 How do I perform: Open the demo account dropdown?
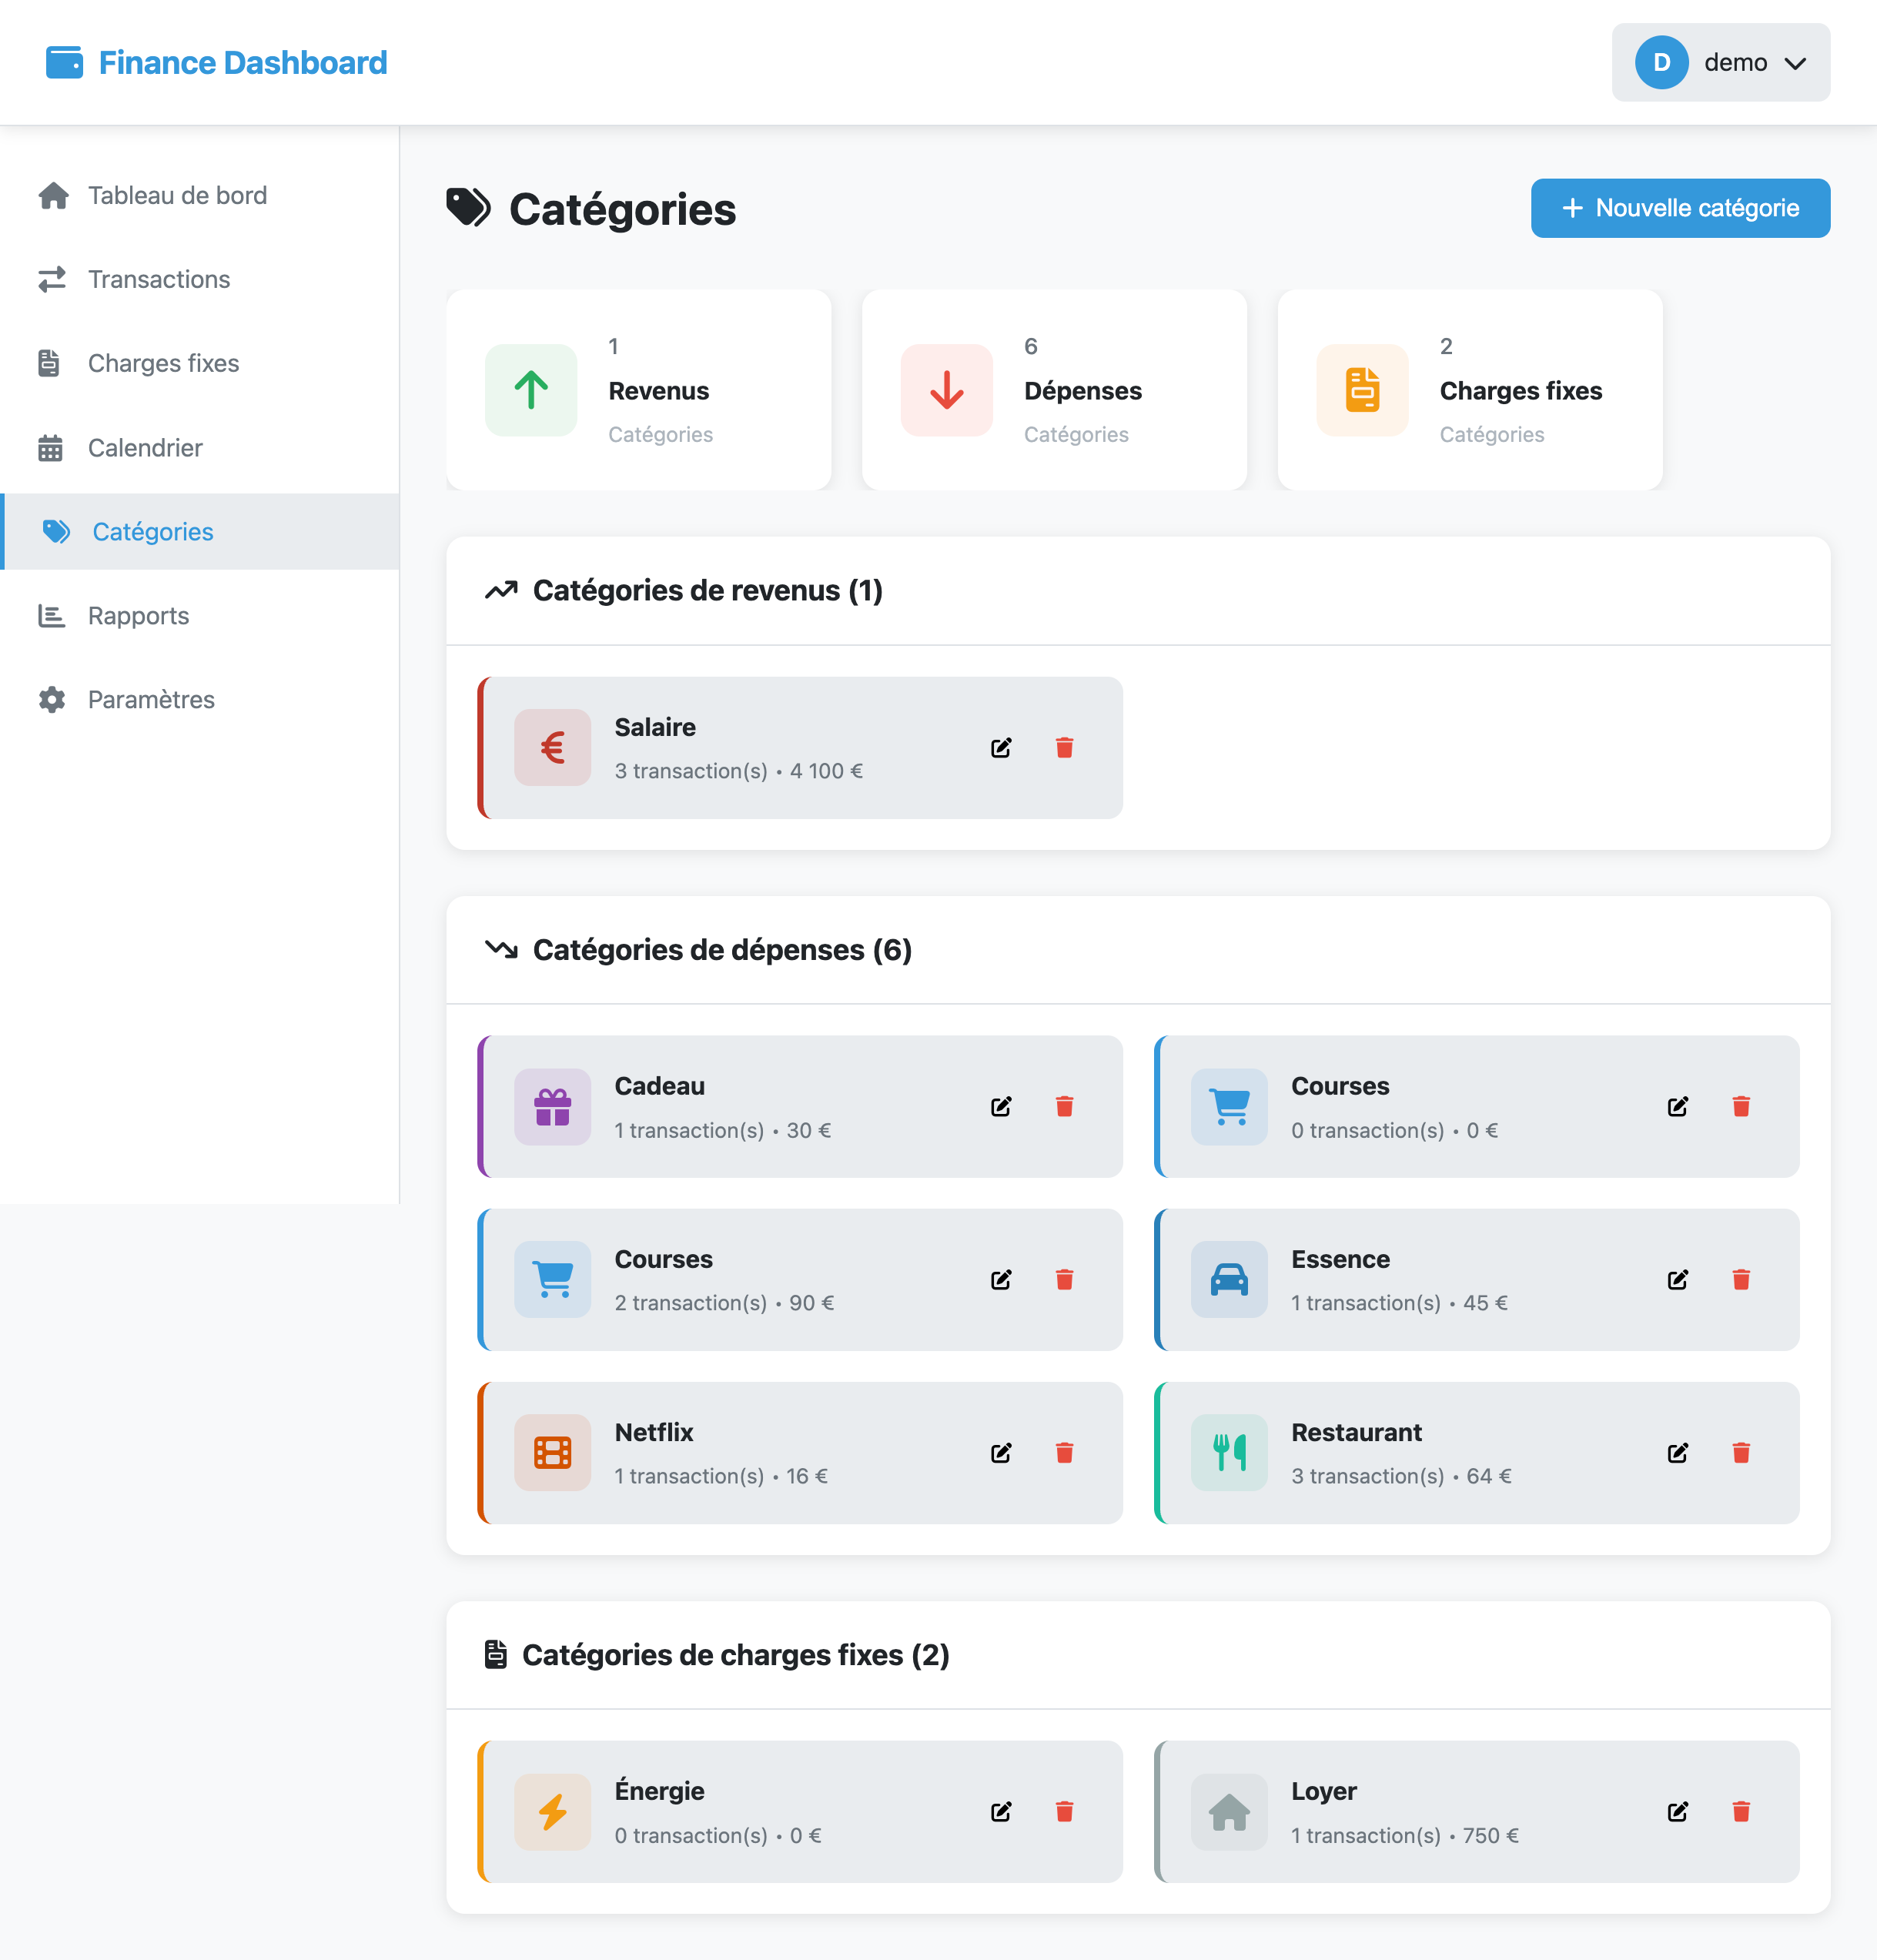[x=1720, y=62]
